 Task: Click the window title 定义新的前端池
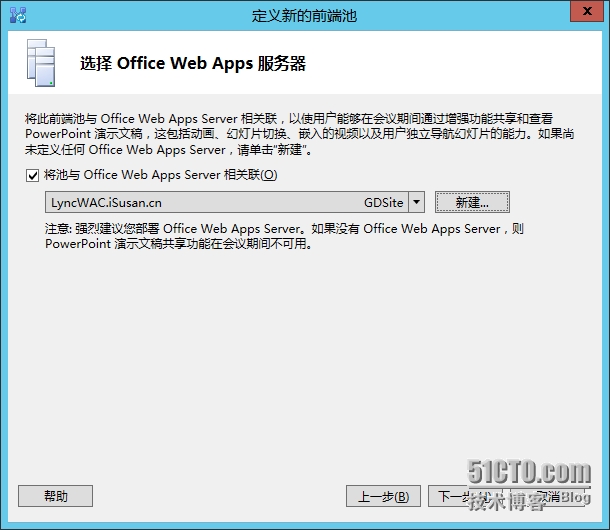click(x=304, y=16)
